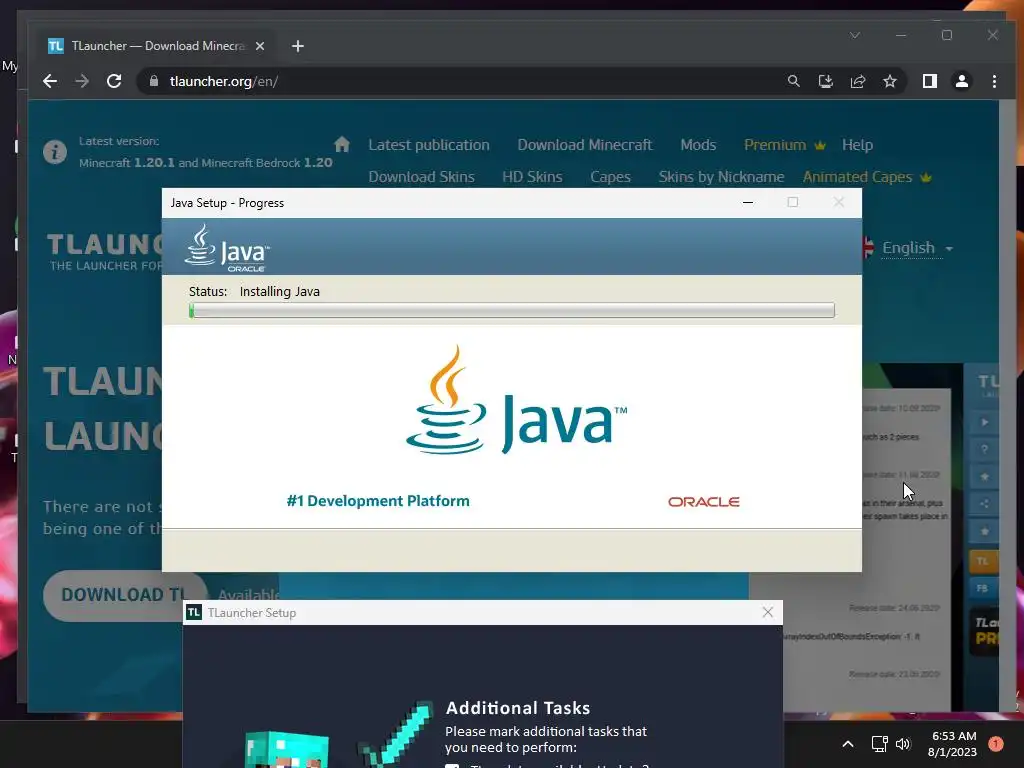This screenshot has height=768, width=1024.
Task: Open the Help menu item
Action: pyautogui.click(x=857, y=145)
